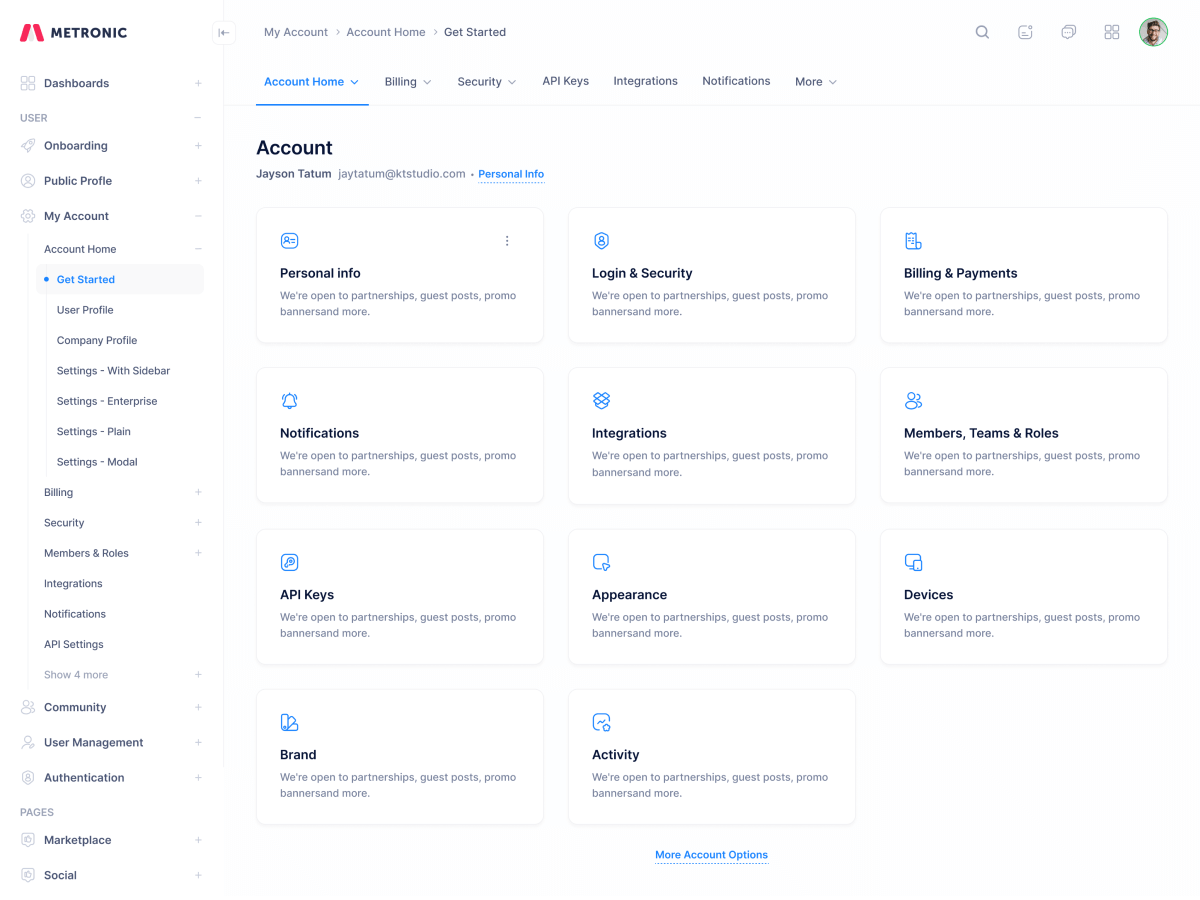
Task: Open the three-dot menu on Personal info card
Action: click(507, 241)
